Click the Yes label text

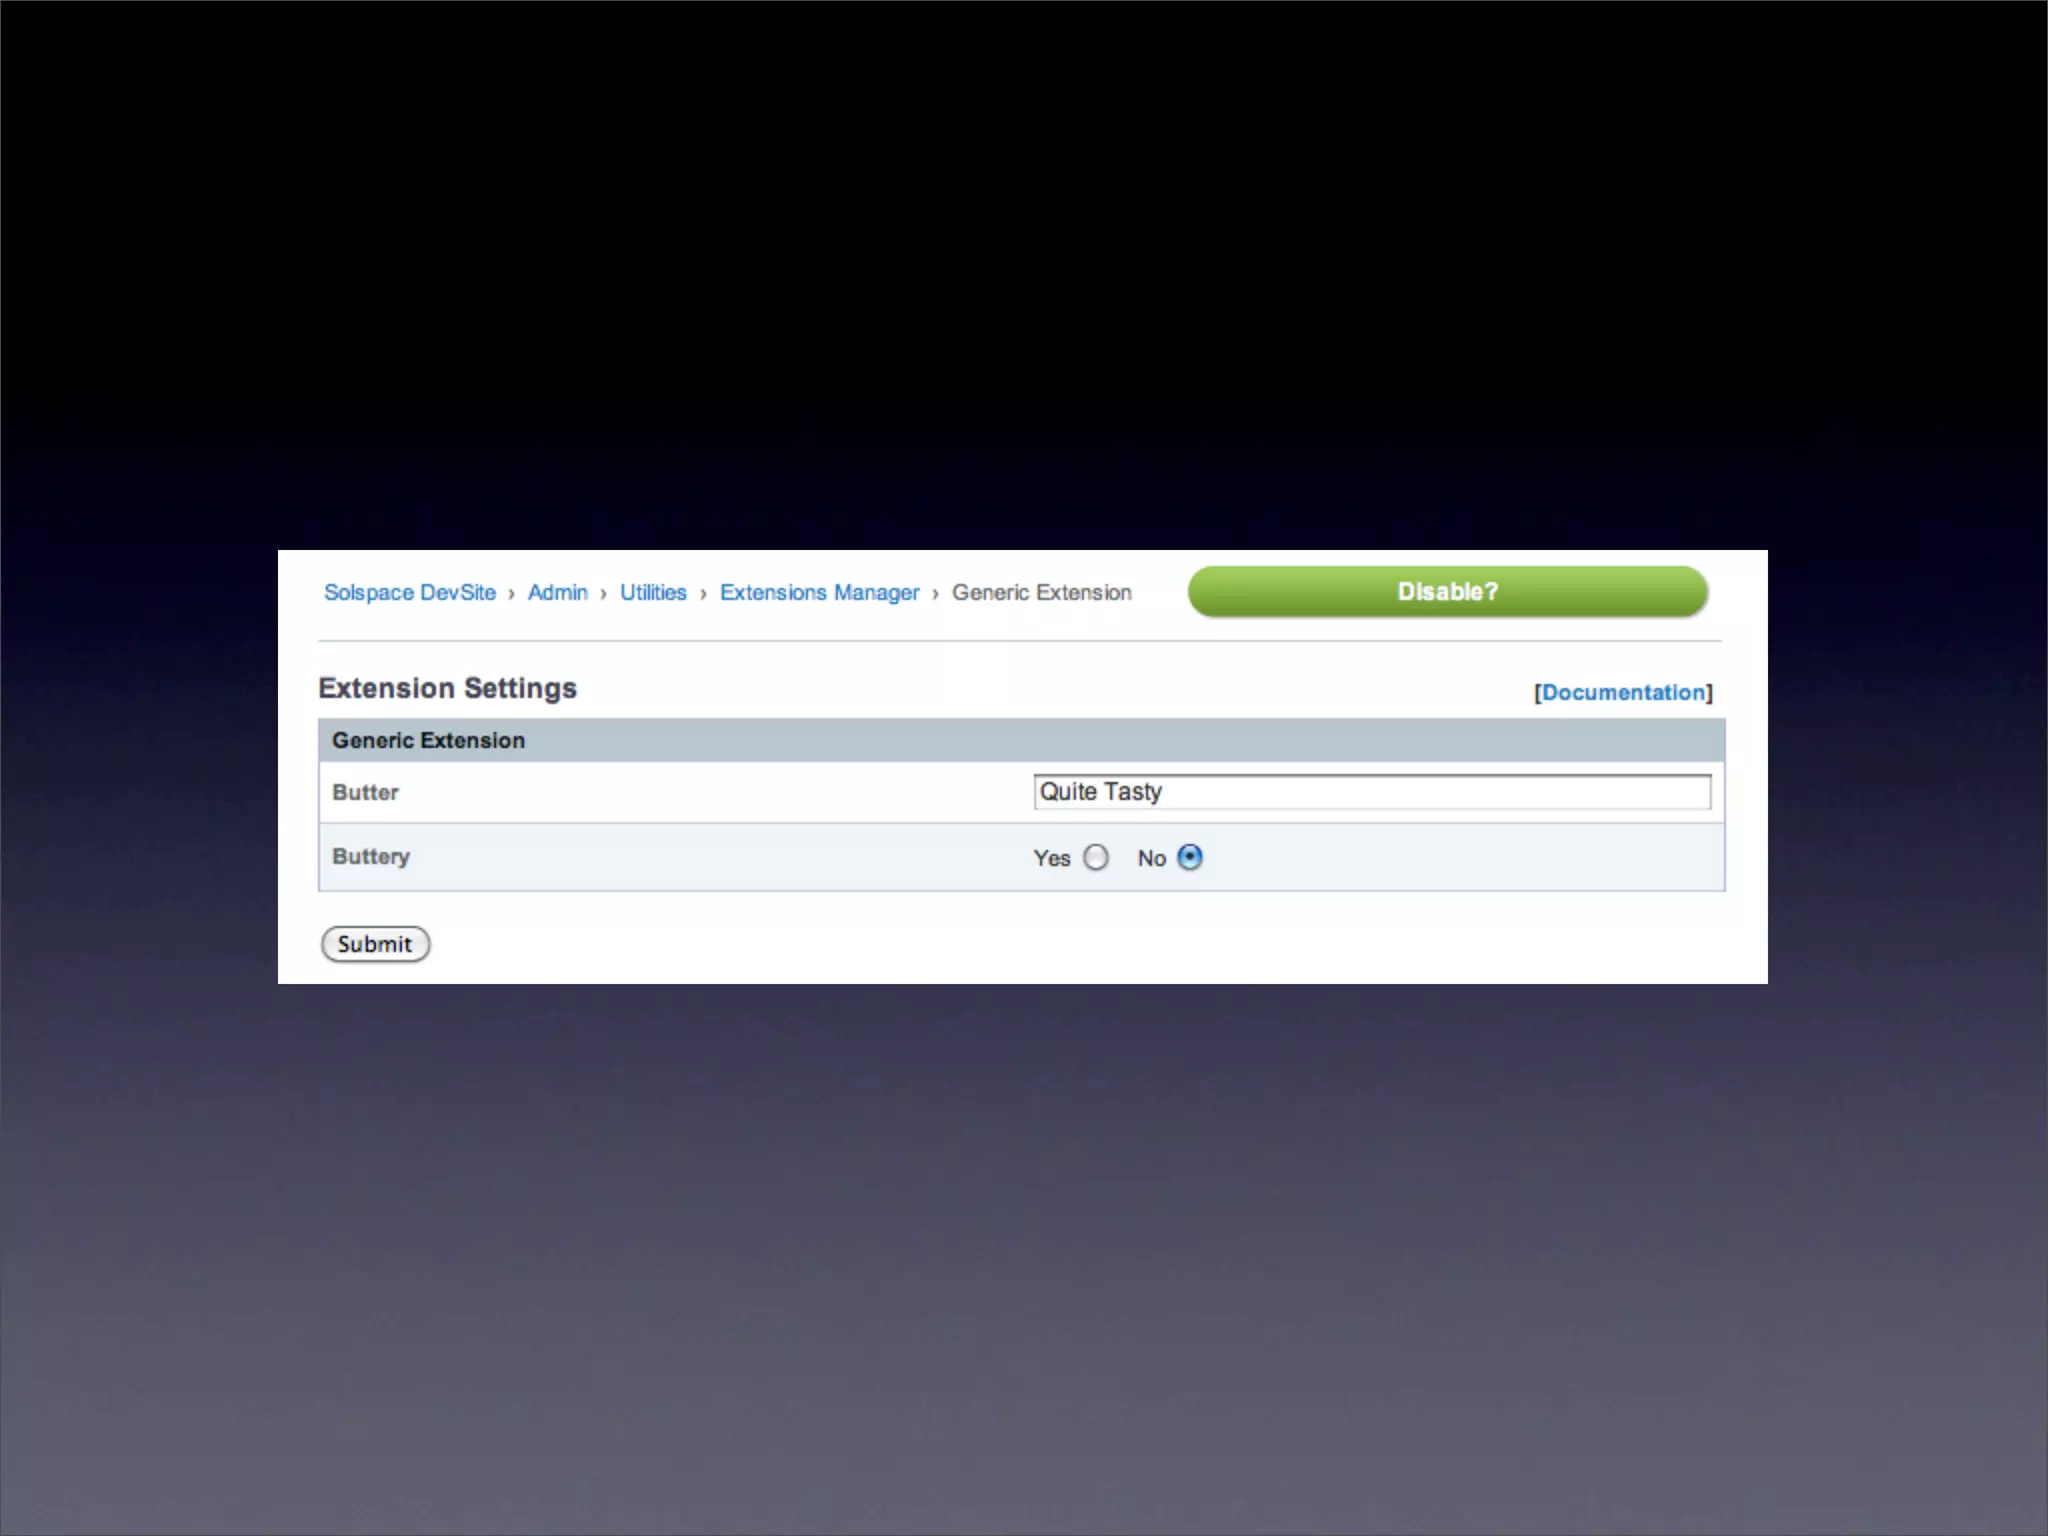[1051, 858]
